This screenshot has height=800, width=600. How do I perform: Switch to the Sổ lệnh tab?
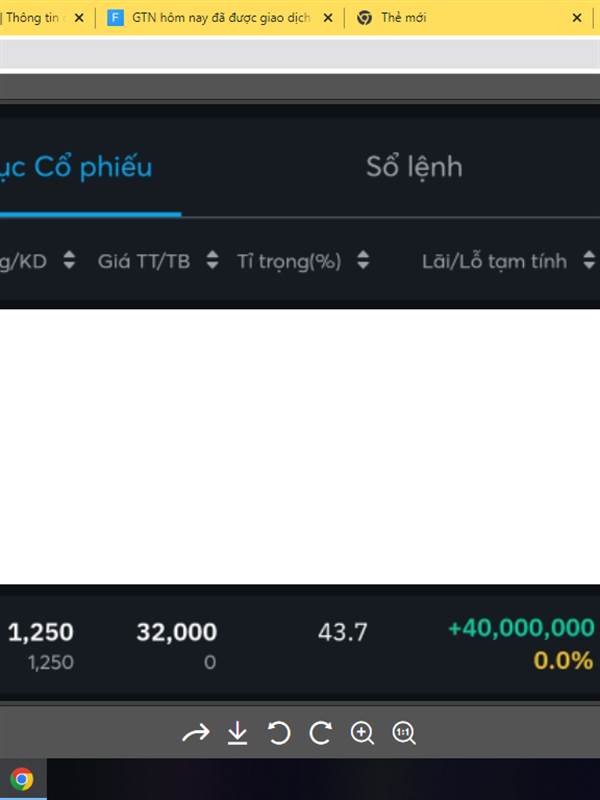click(x=414, y=167)
